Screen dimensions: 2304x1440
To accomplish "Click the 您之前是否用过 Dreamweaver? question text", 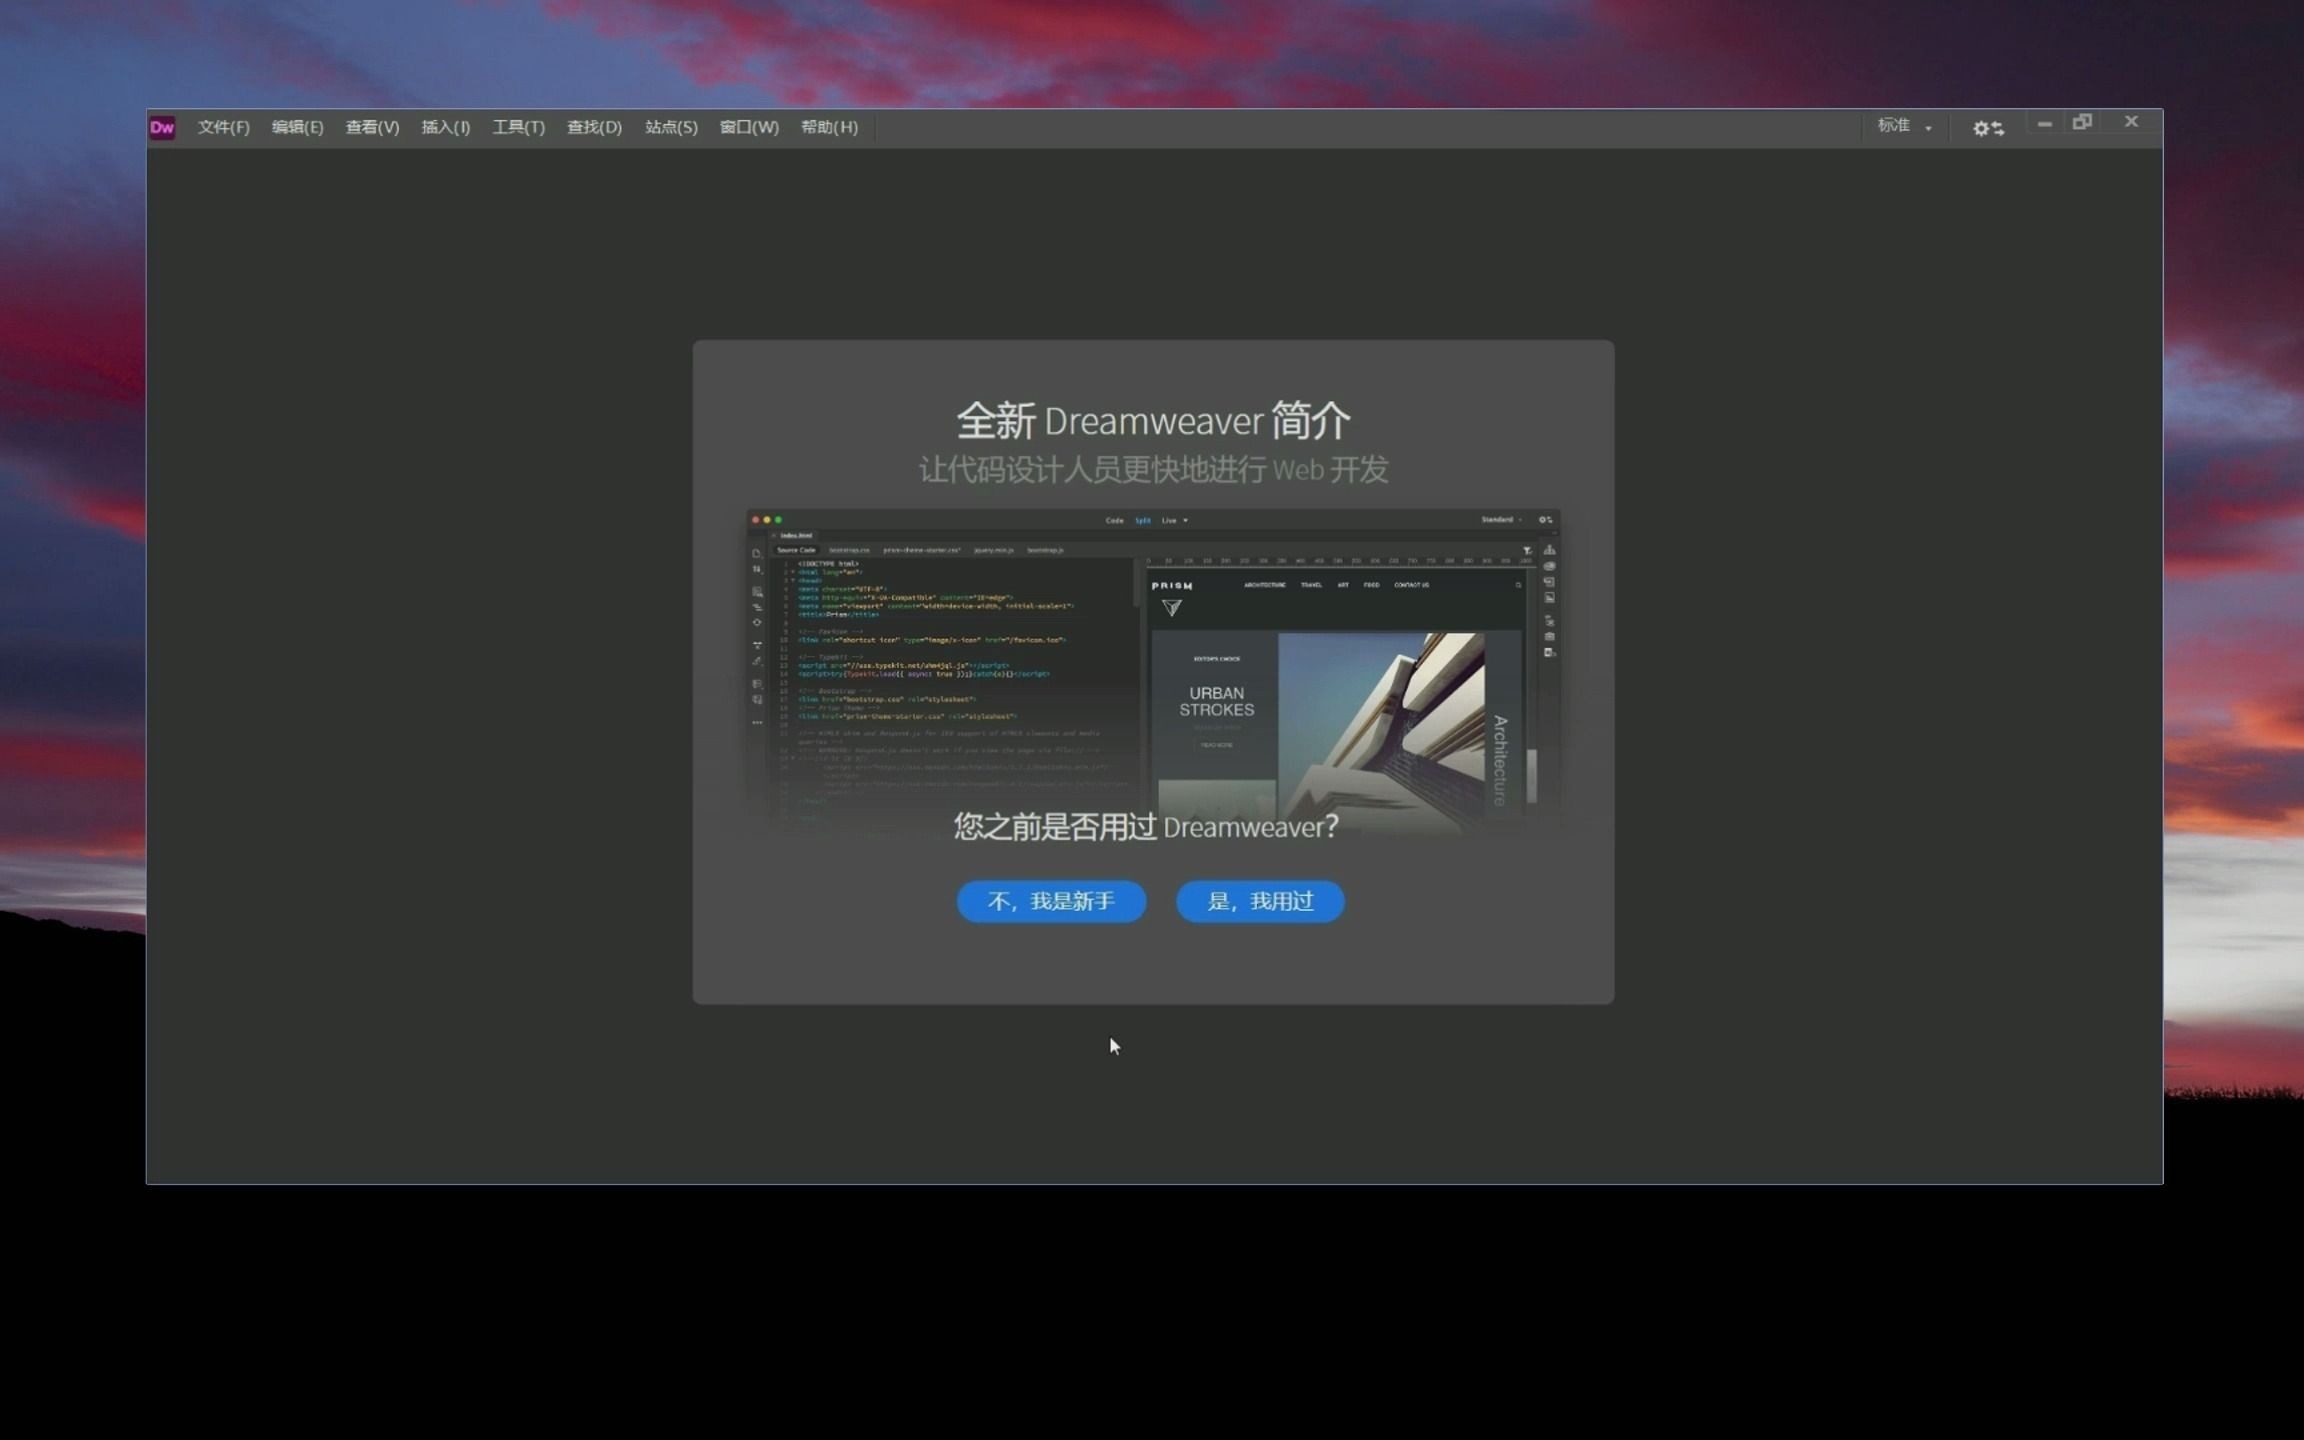I will (x=1146, y=827).
